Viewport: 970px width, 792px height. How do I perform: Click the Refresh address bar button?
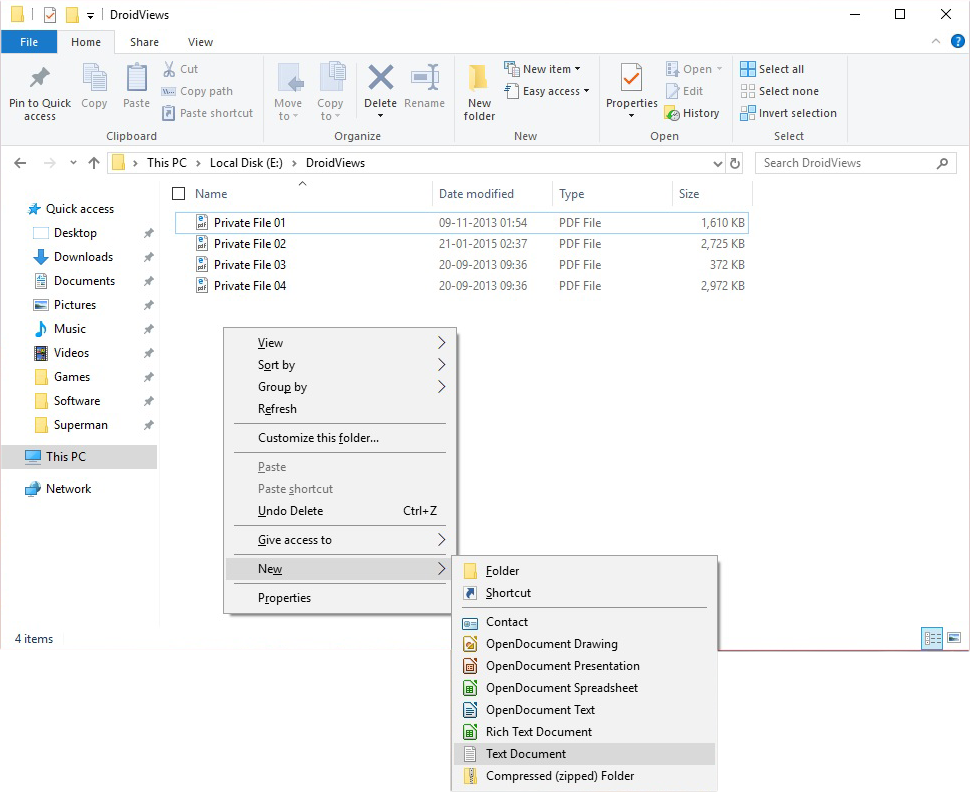pyautogui.click(x=735, y=163)
